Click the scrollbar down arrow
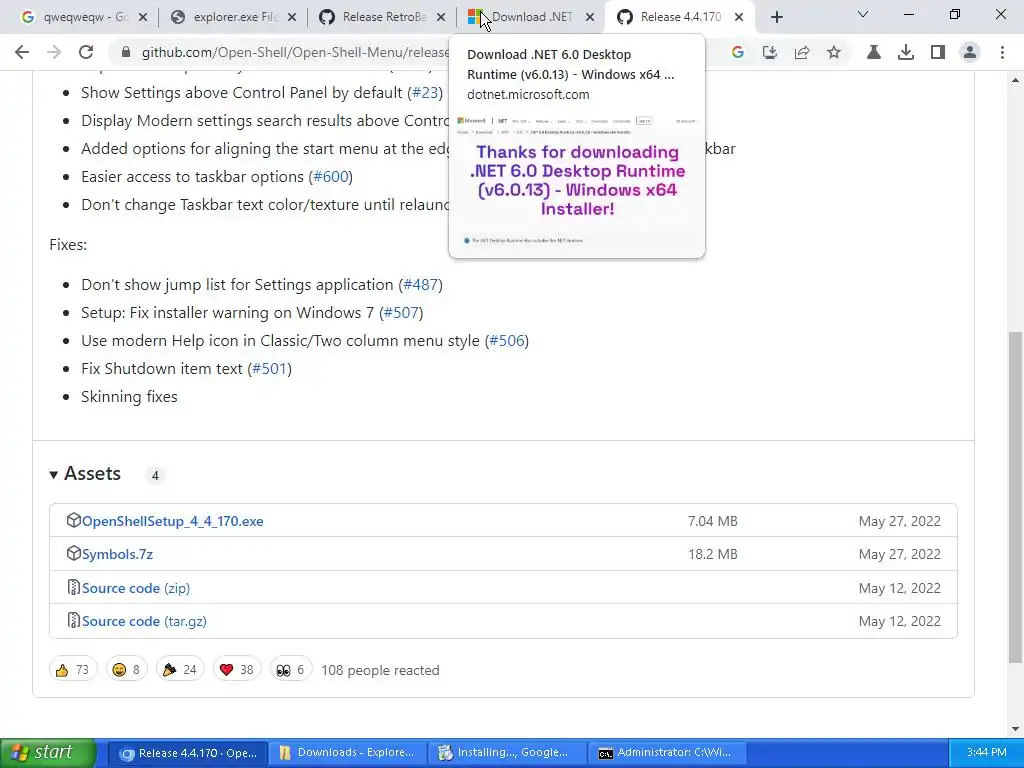Image resolution: width=1024 pixels, height=768 pixels. 1015,729
